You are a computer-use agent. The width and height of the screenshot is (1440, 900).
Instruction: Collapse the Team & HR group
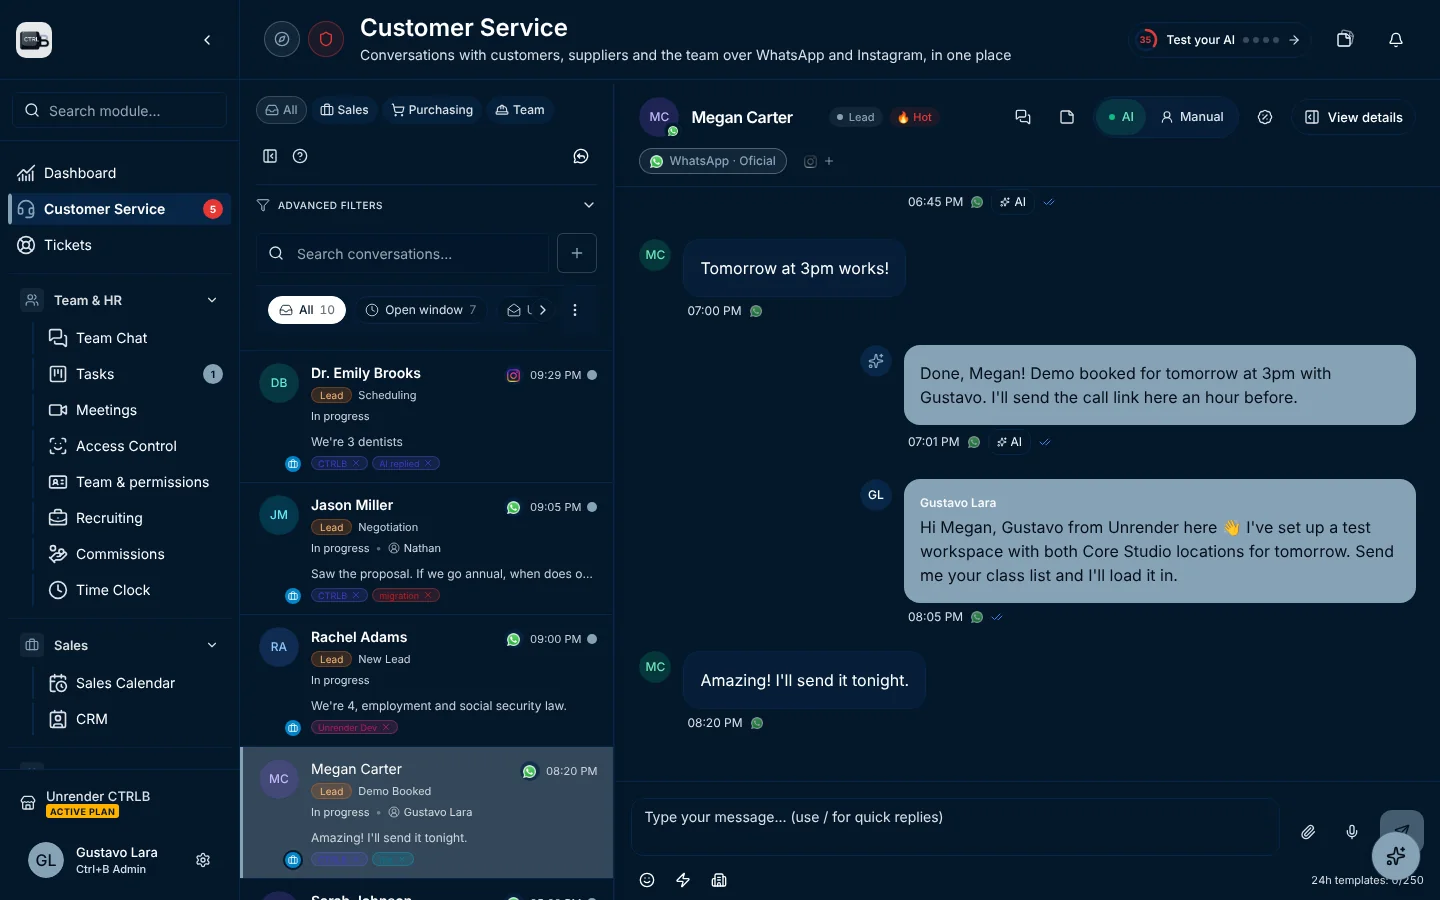point(212,300)
